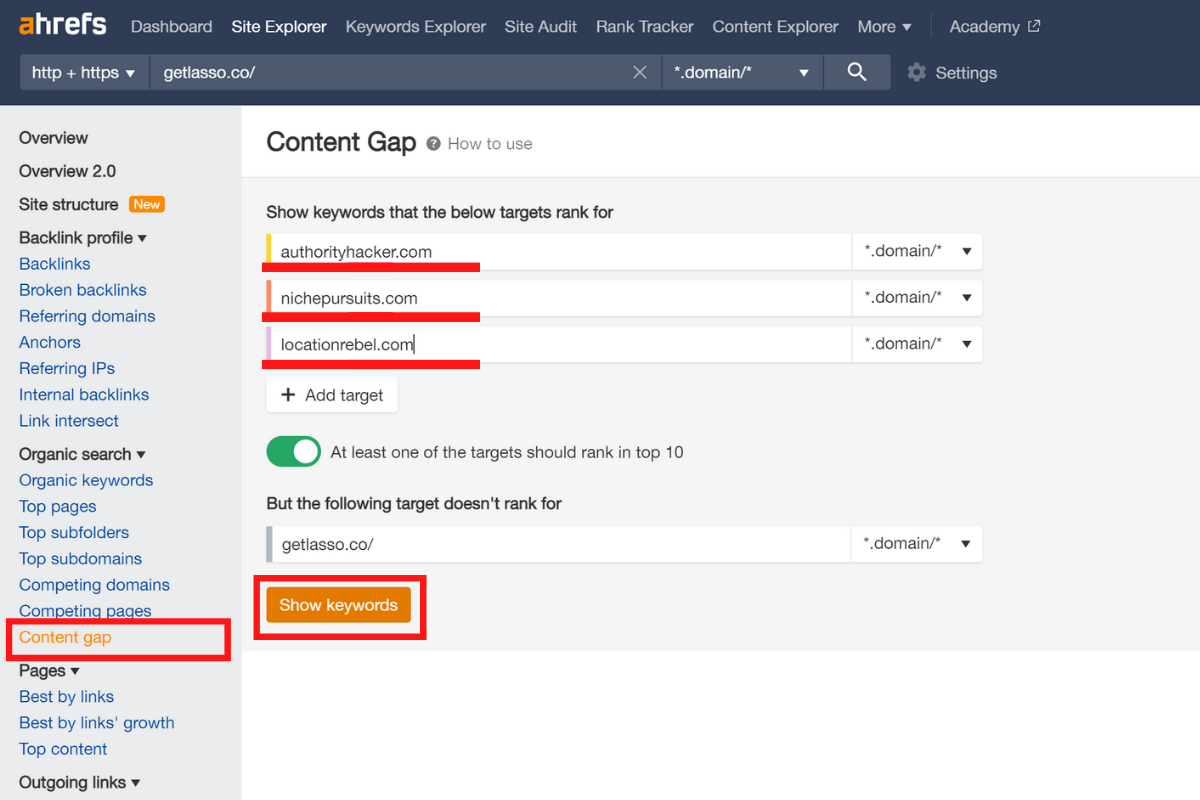Image resolution: width=1200 pixels, height=800 pixels.
Task: Open Internal backlinks report
Action: [x=84, y=395]
